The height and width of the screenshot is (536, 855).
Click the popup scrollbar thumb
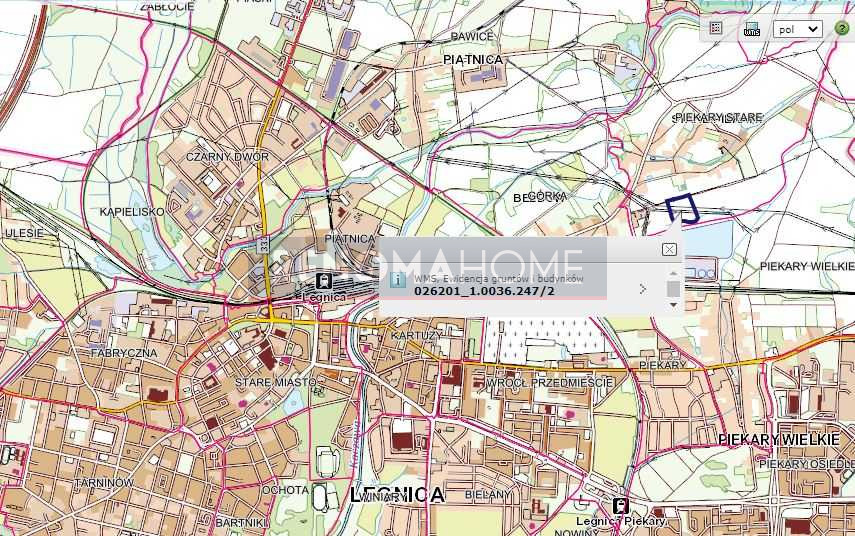[673, 289]
